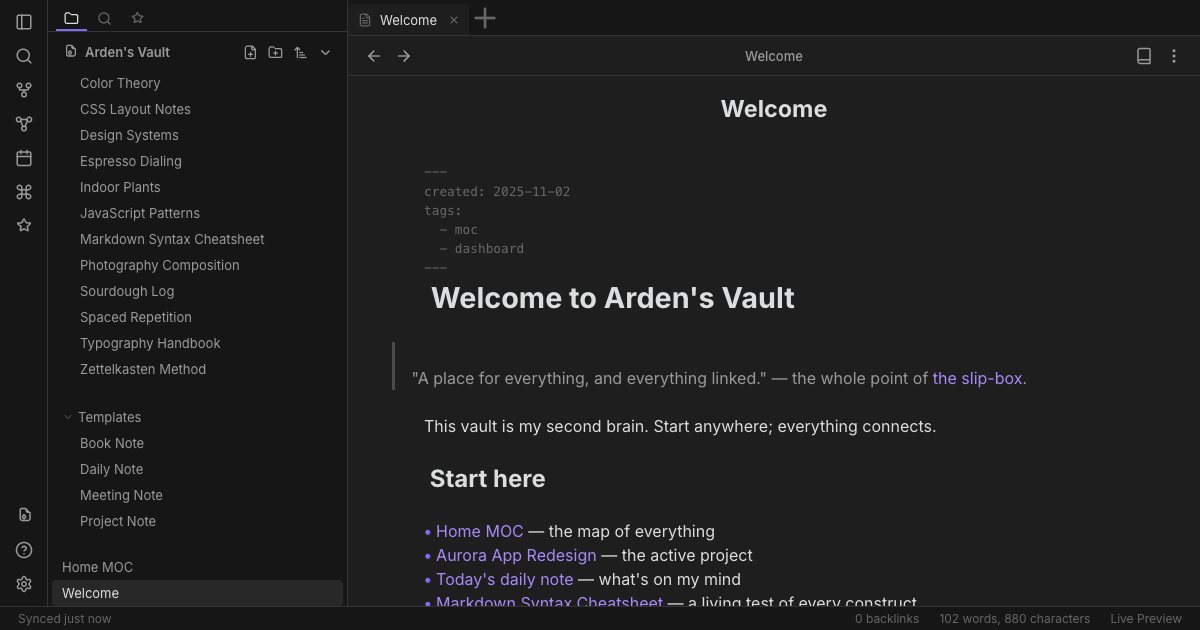Click the forked-branch graph icon in the ribbon
The width and height of the screenshot is (1200, 630).
click(24, 90)
